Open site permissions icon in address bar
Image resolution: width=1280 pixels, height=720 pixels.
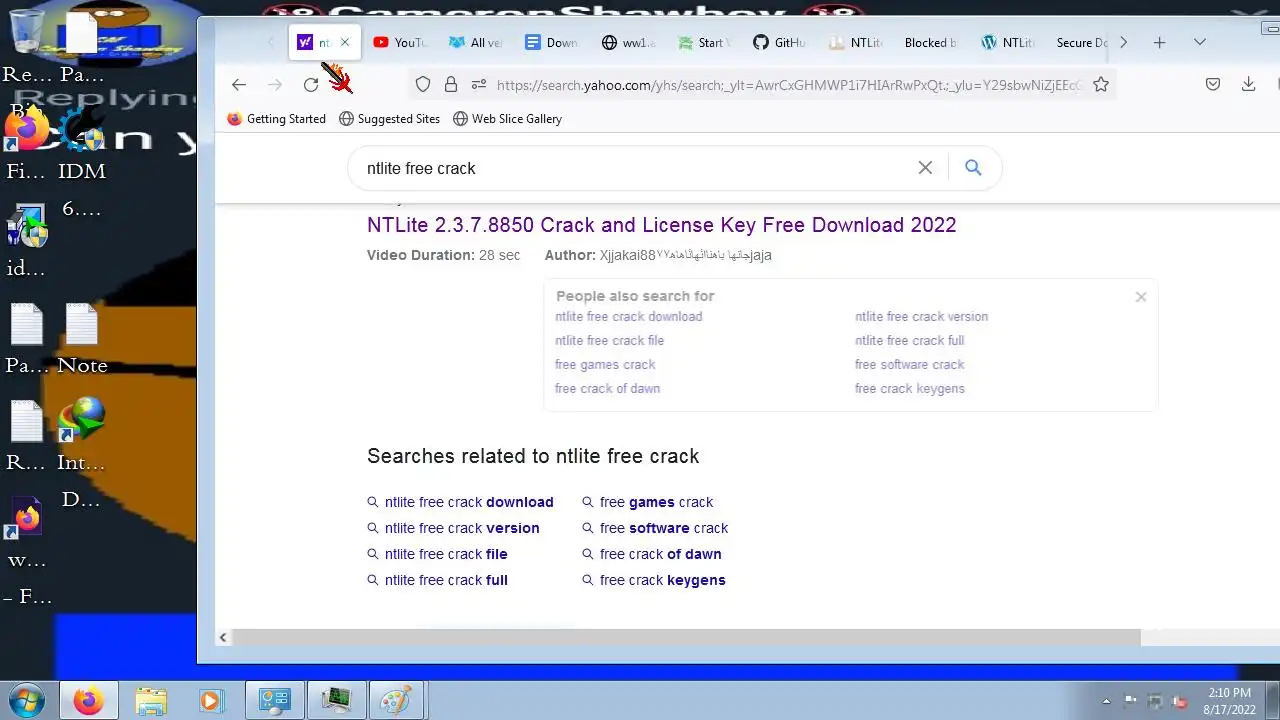(x=478, y=85)
